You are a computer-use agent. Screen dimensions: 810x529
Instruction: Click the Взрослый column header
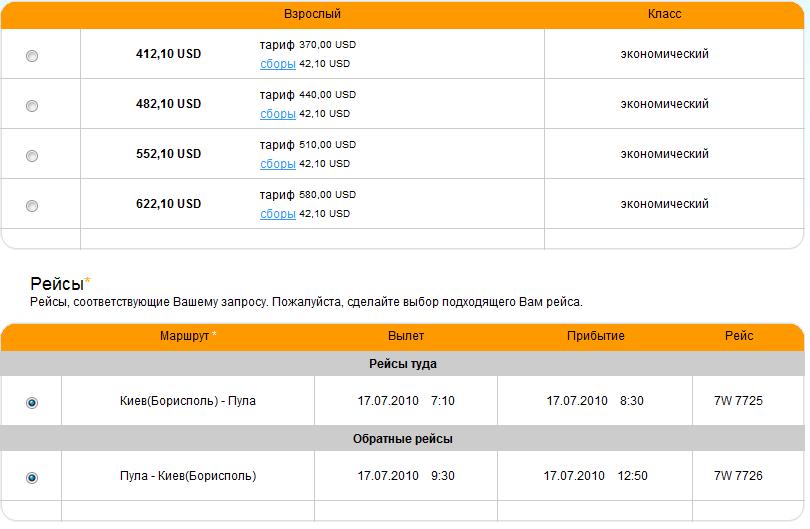pos(312,14)
